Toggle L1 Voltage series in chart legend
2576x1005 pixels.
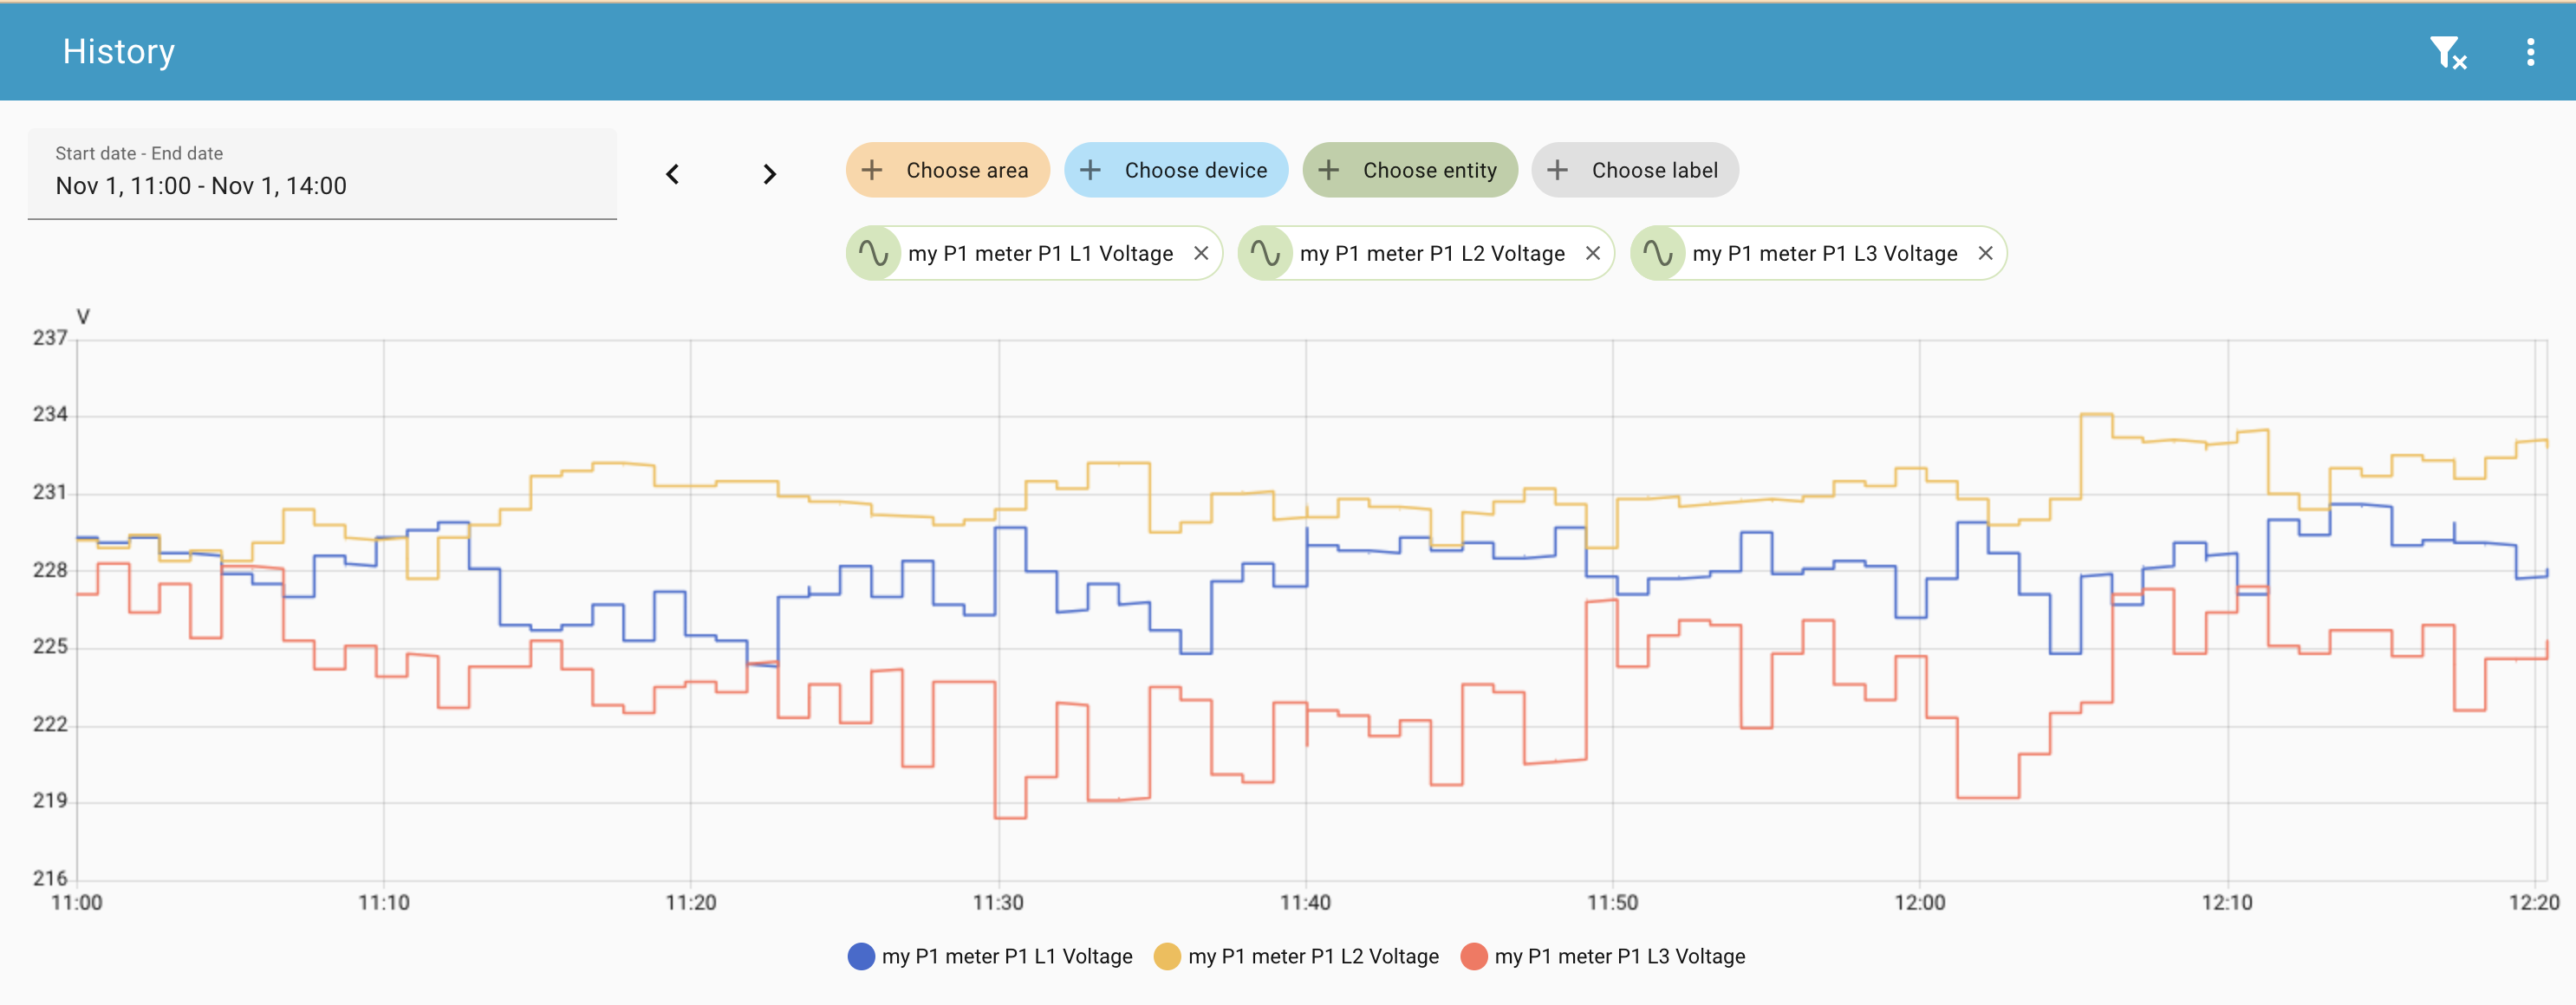(1006, 956)
